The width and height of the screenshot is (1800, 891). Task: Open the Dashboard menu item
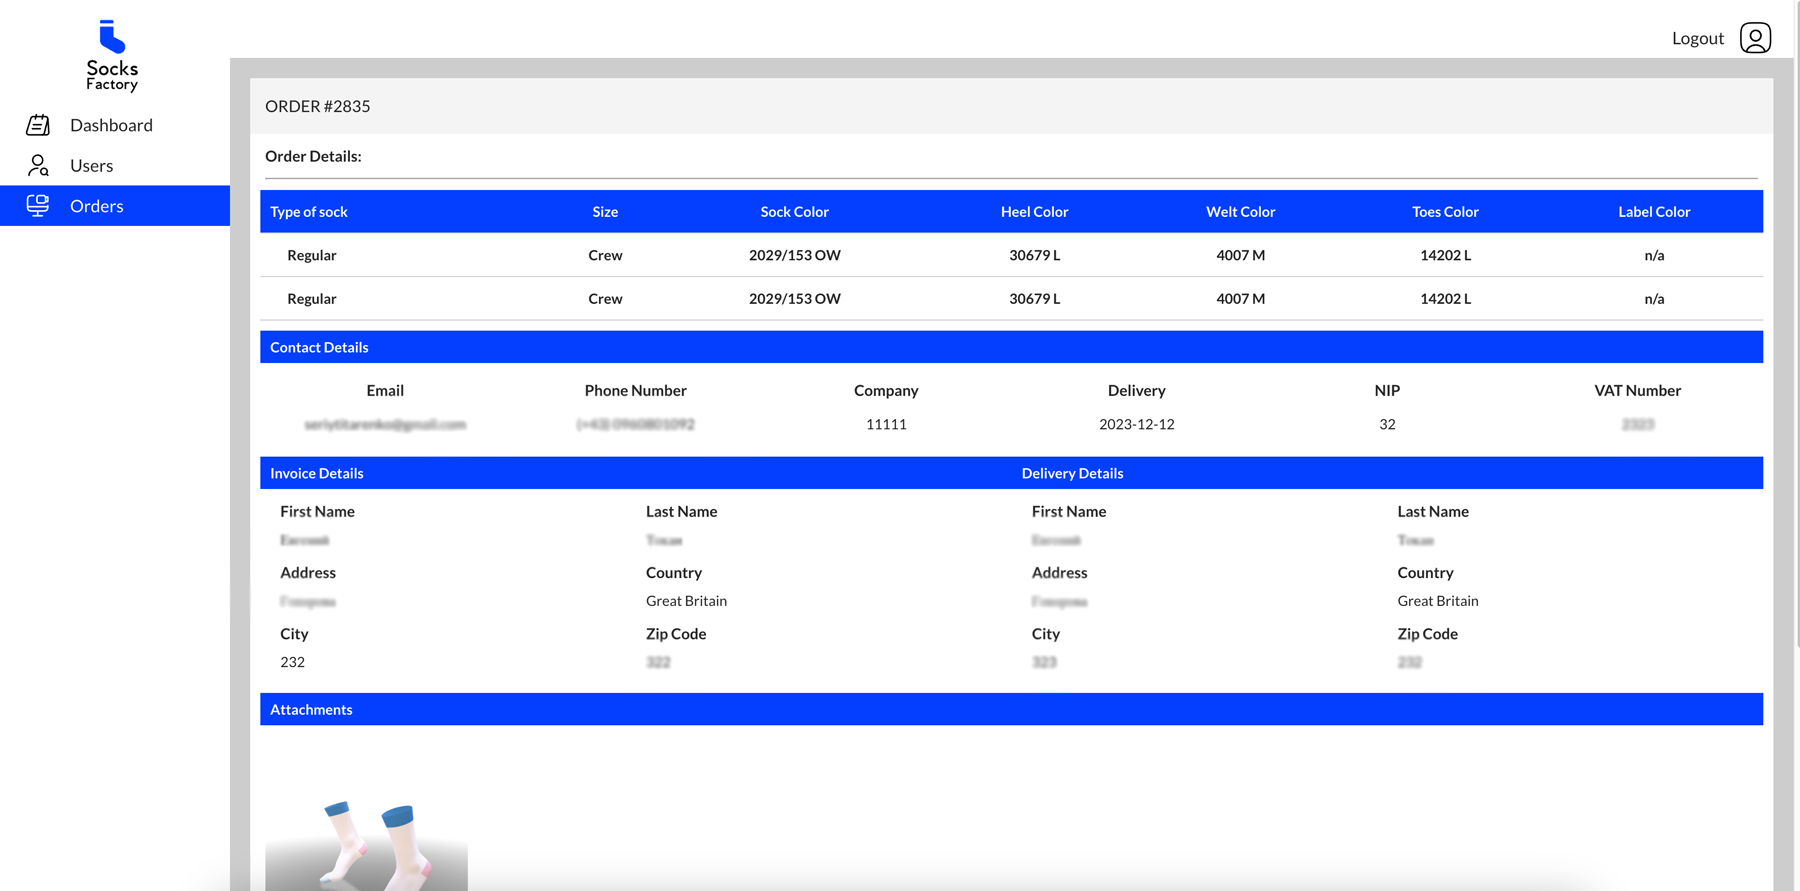(111, 125)
